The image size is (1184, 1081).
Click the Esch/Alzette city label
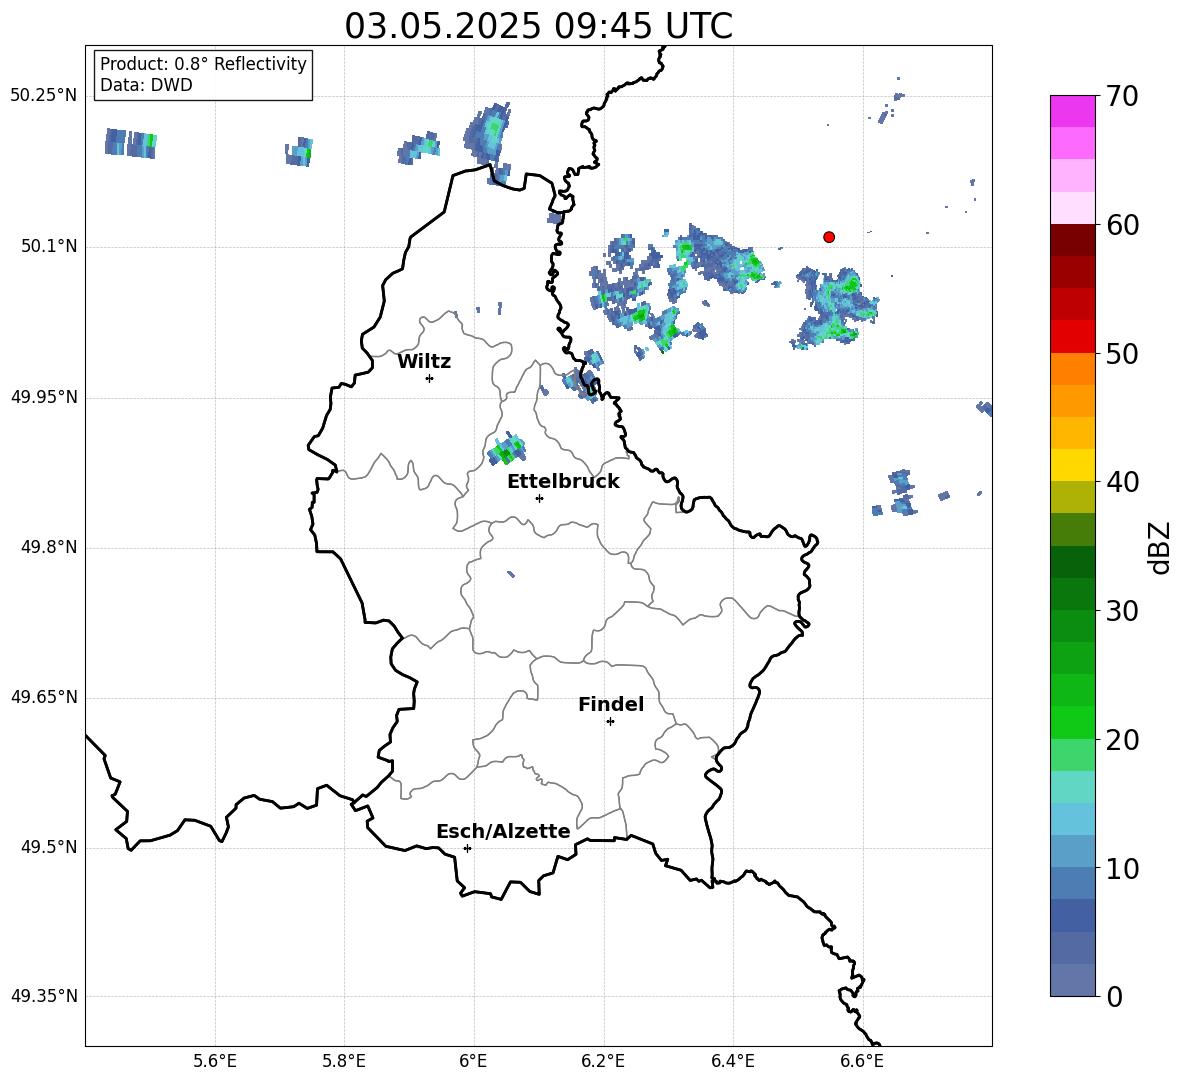point(503,831)
